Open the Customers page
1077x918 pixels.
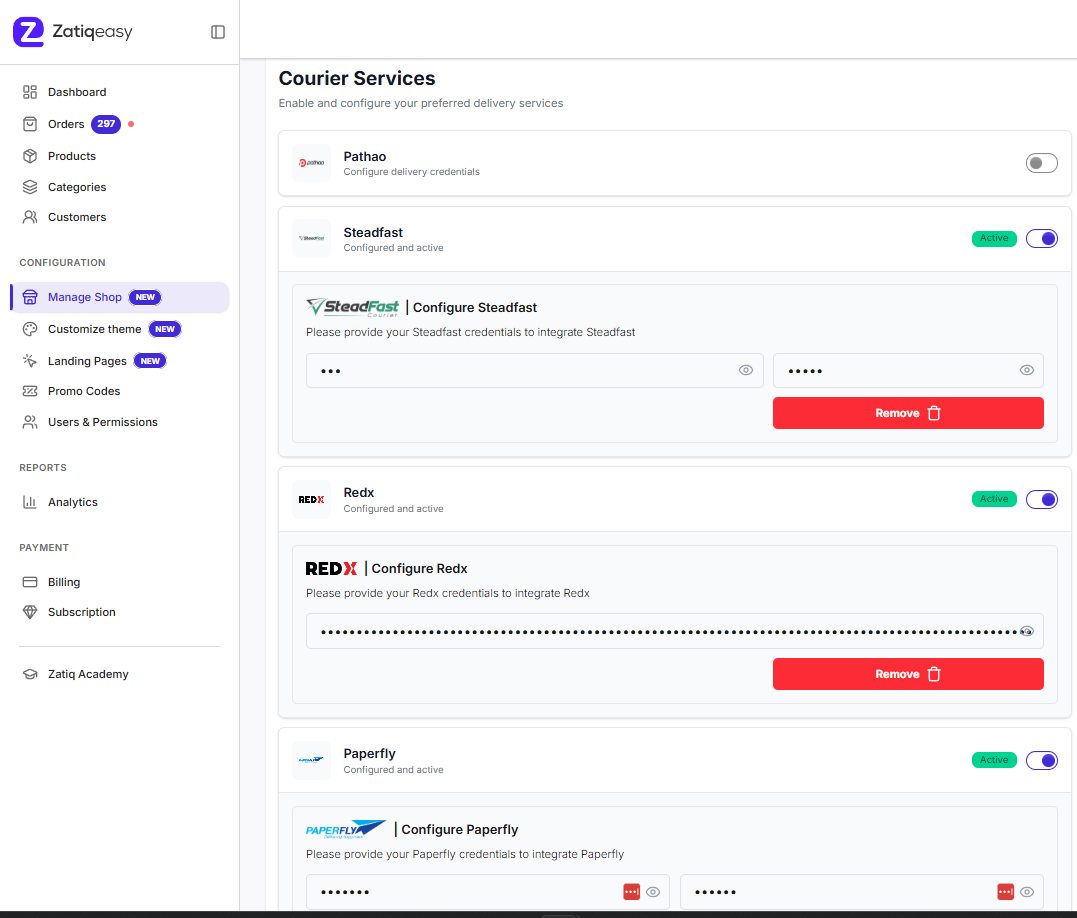(x=78, y=217)
